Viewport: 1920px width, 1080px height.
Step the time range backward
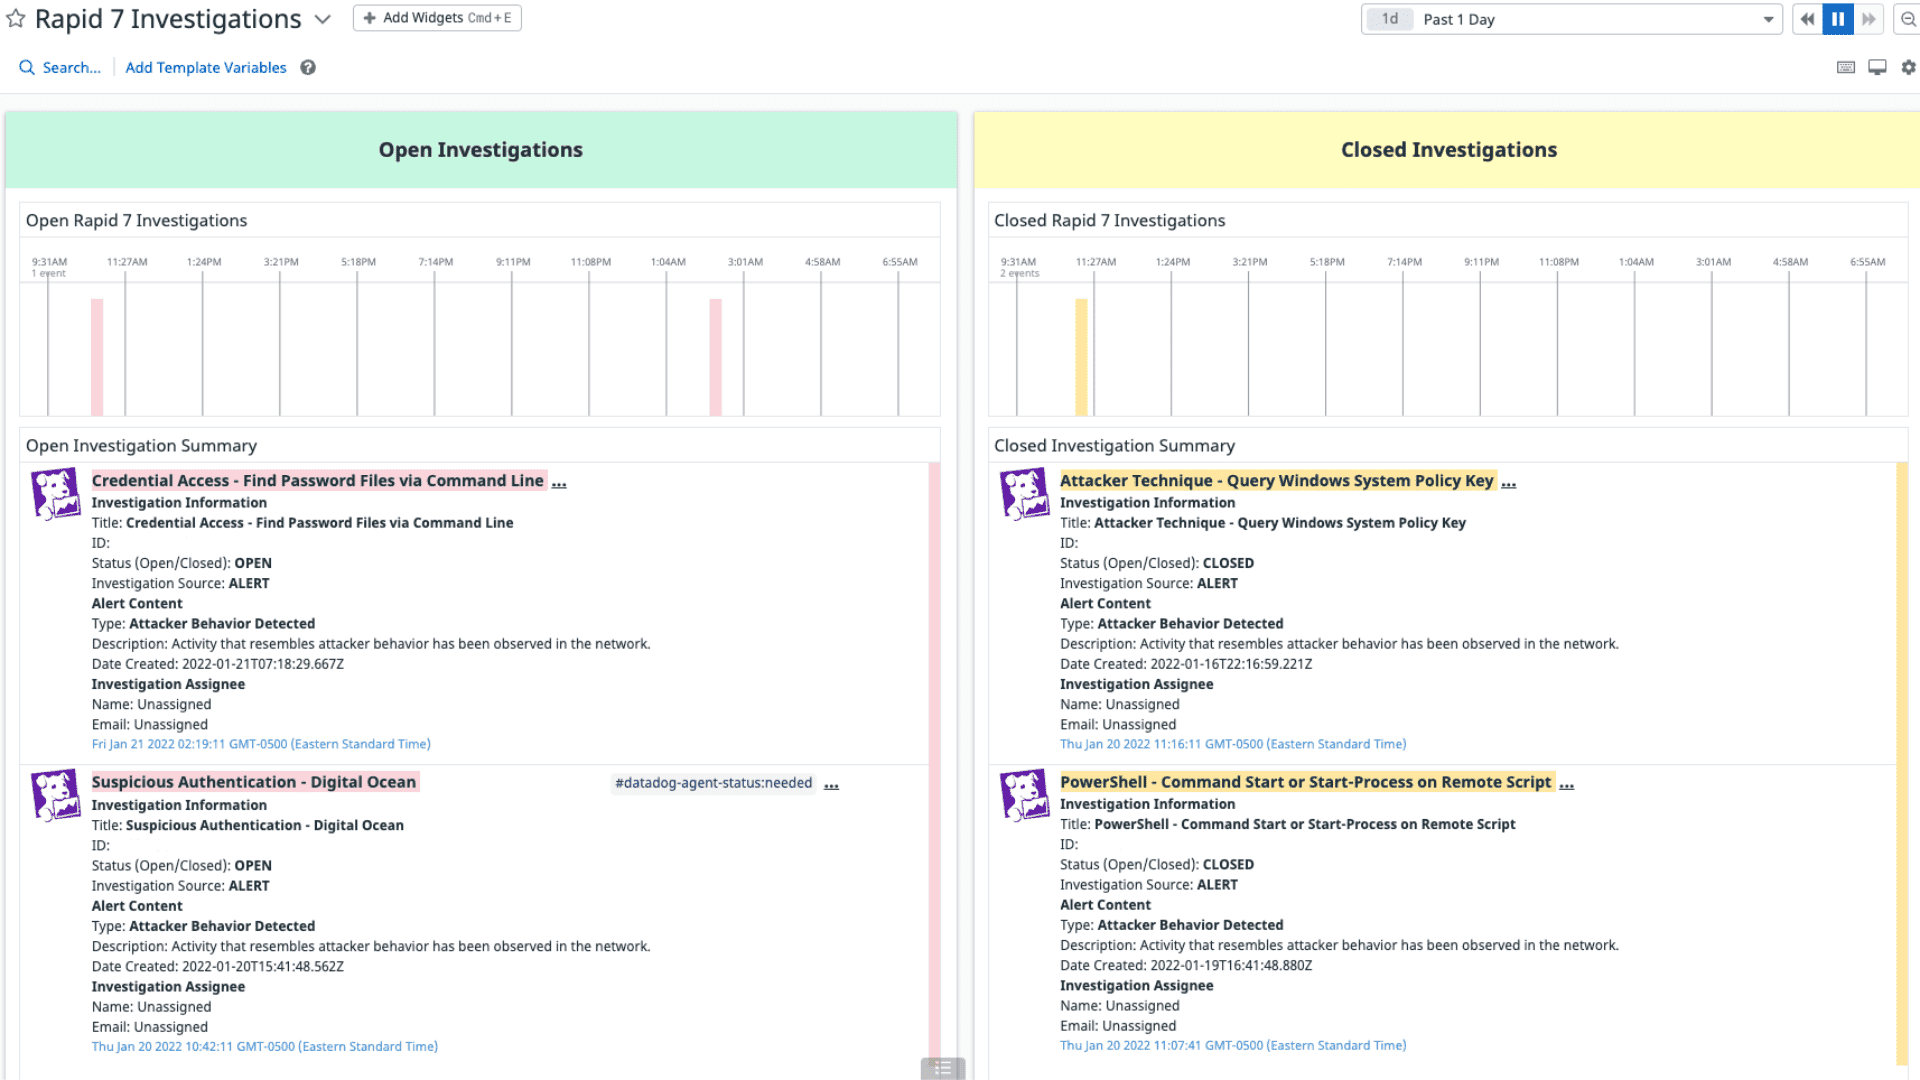click(1807, 19)
